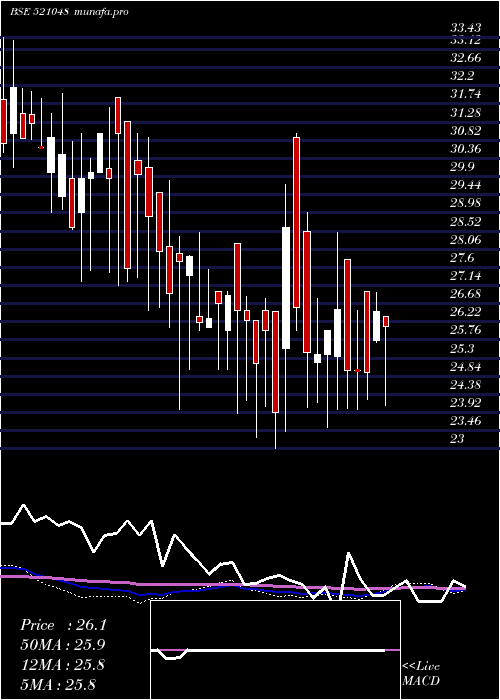Click the 32.66 price axis label

pyautogui.click(x=466, y=58)
